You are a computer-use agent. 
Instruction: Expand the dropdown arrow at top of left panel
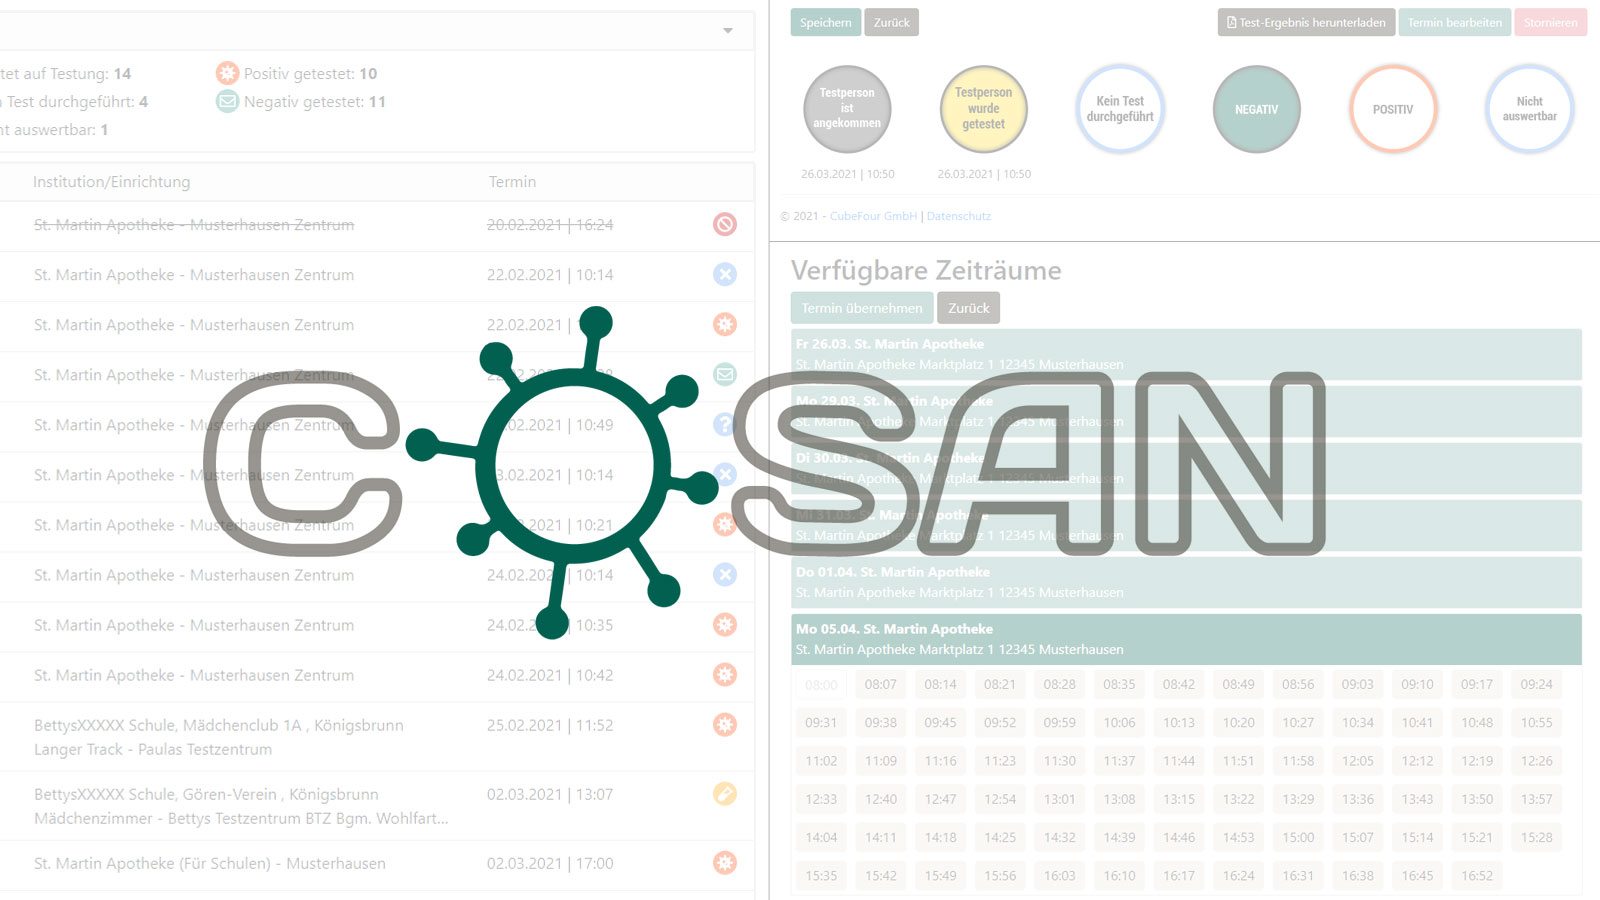coord(728,31)
